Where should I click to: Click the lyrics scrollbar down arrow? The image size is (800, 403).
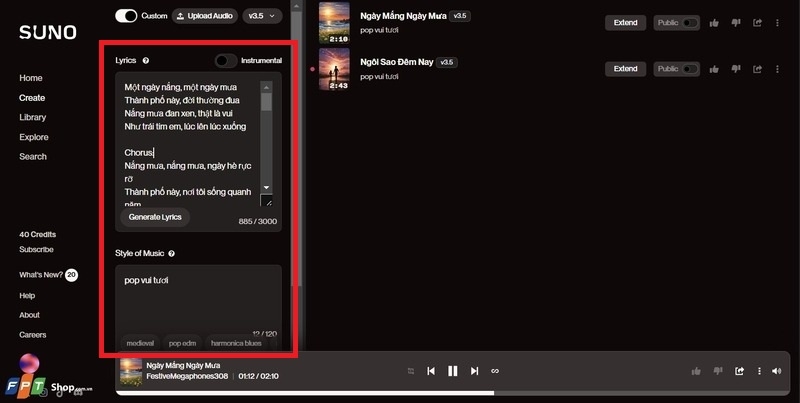click(x=266, y=188)
